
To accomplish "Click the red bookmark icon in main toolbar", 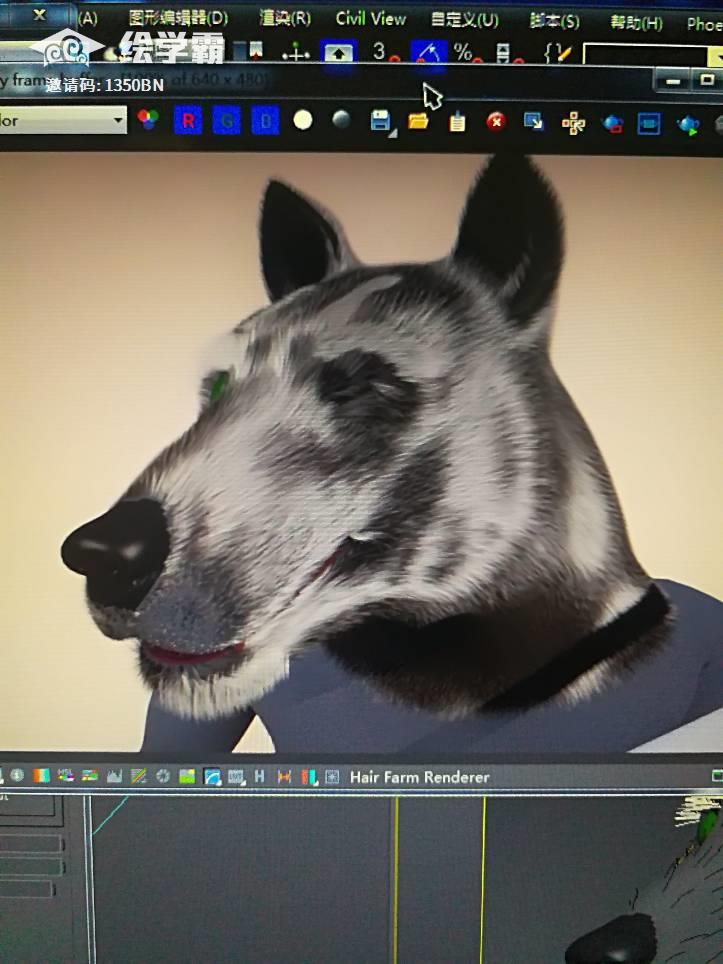I will coord(255,50).
